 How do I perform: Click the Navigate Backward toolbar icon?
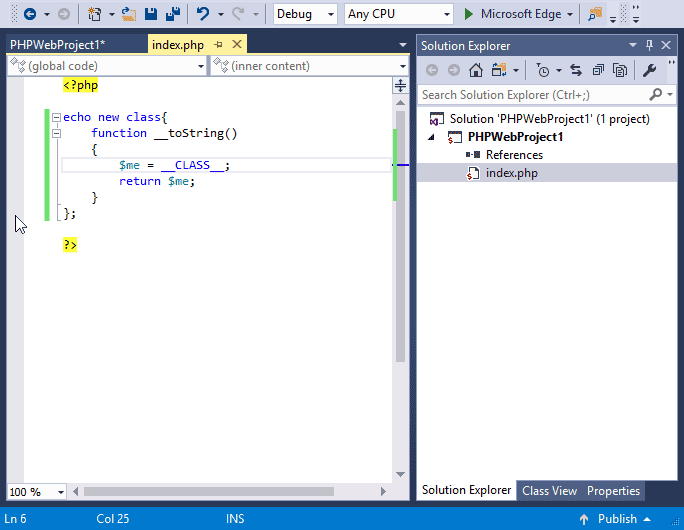30,14
